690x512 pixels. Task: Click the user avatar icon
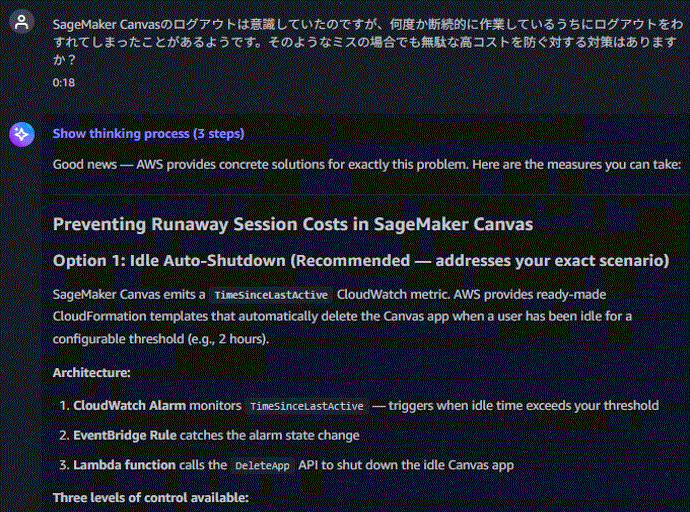22,22
